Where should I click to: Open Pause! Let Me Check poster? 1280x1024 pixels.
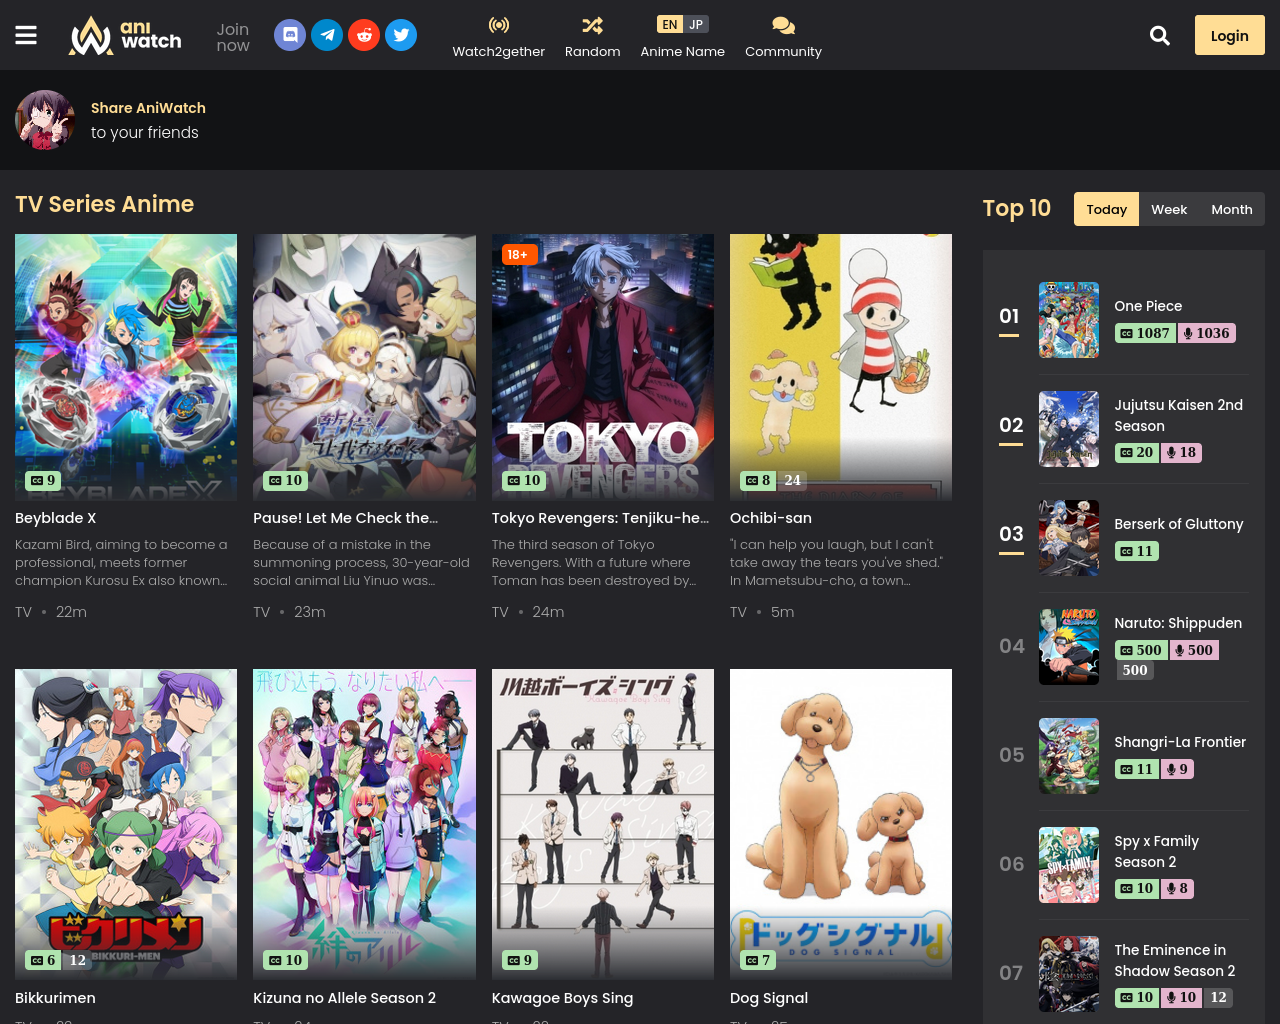tap(364, 367)
